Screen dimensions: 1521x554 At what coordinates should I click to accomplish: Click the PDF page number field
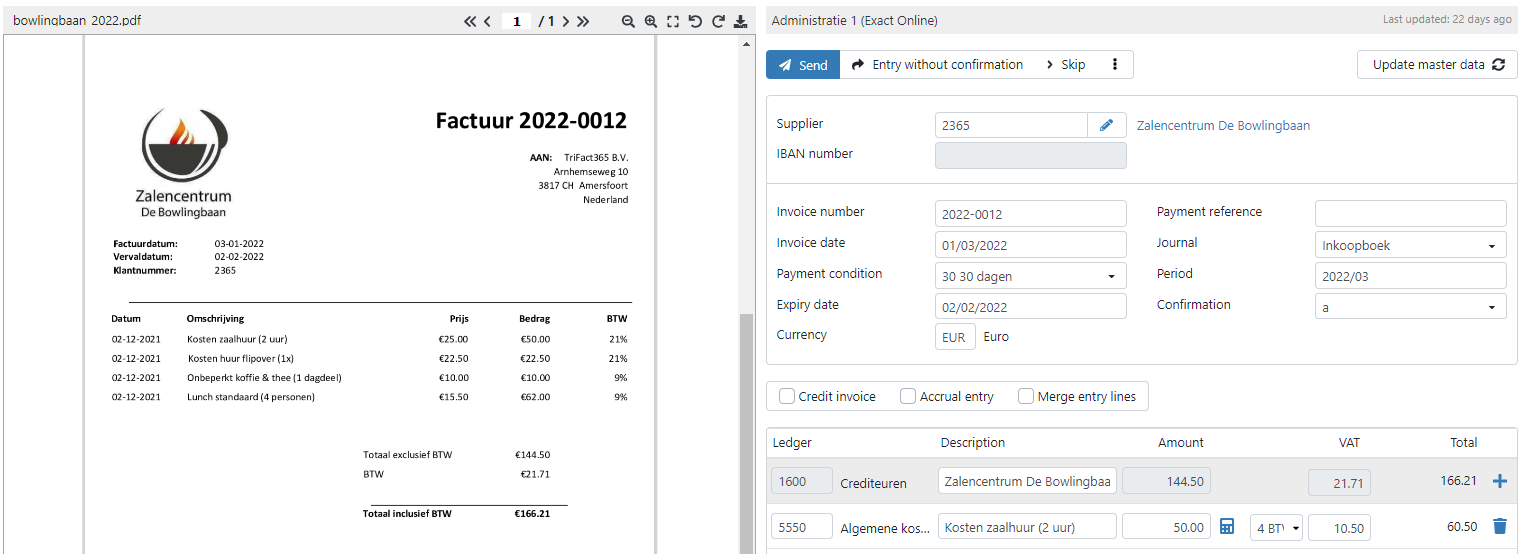516,21
